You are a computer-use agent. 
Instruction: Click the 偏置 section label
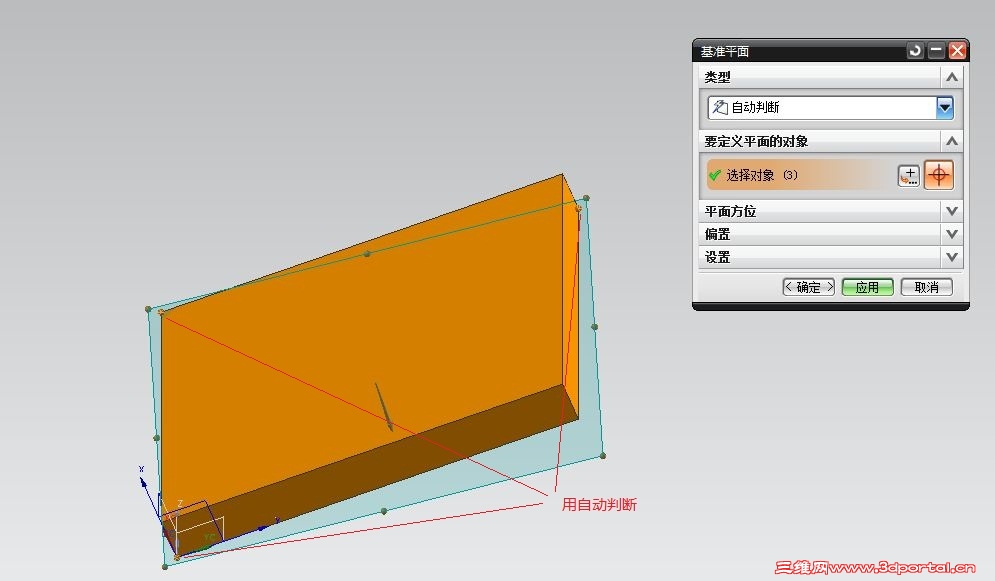tap(718, 234)
